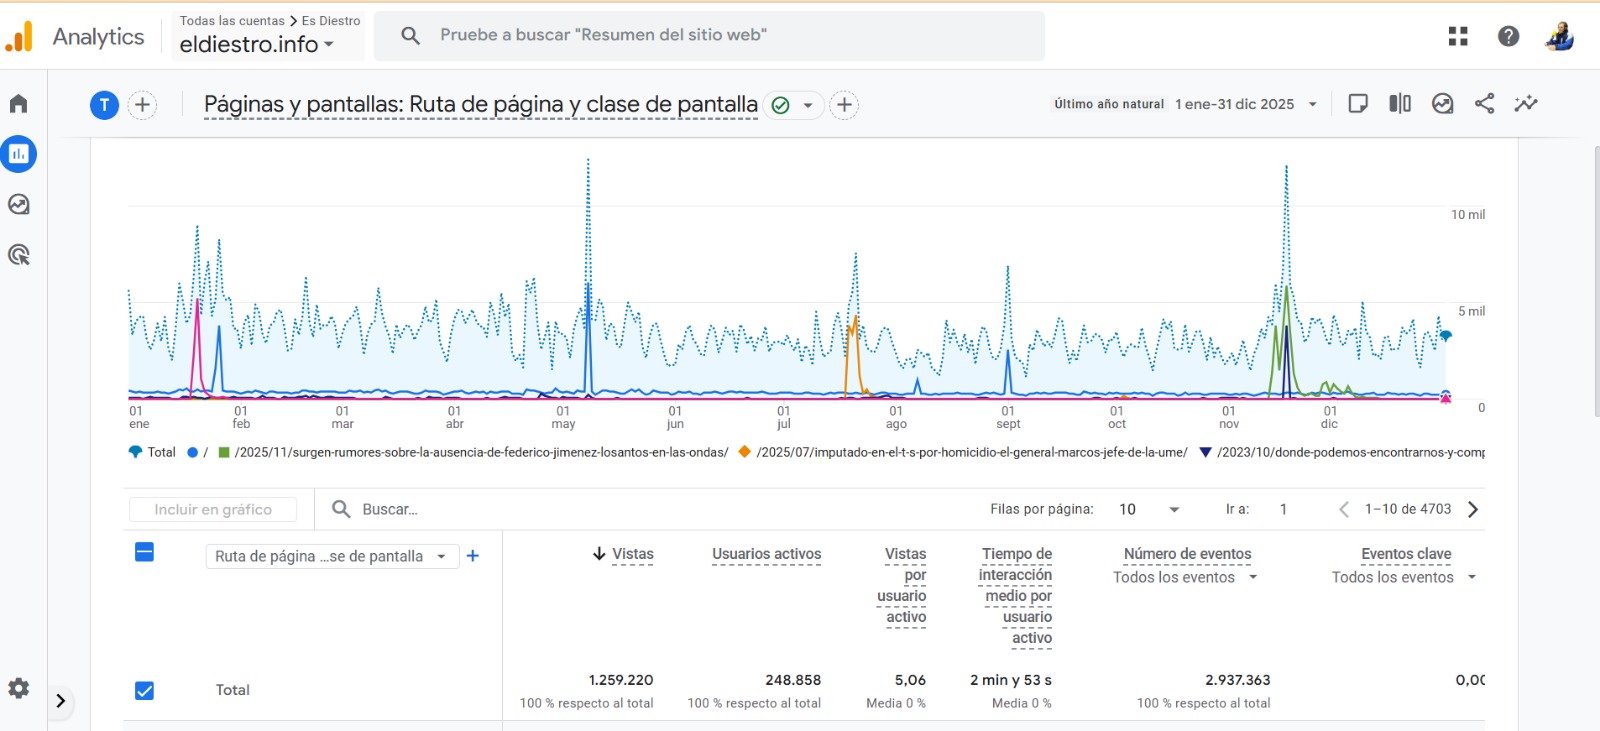The image size is (1600, 731).
Task: Open the Admin settings gear
Action: (x=19, y=688)
